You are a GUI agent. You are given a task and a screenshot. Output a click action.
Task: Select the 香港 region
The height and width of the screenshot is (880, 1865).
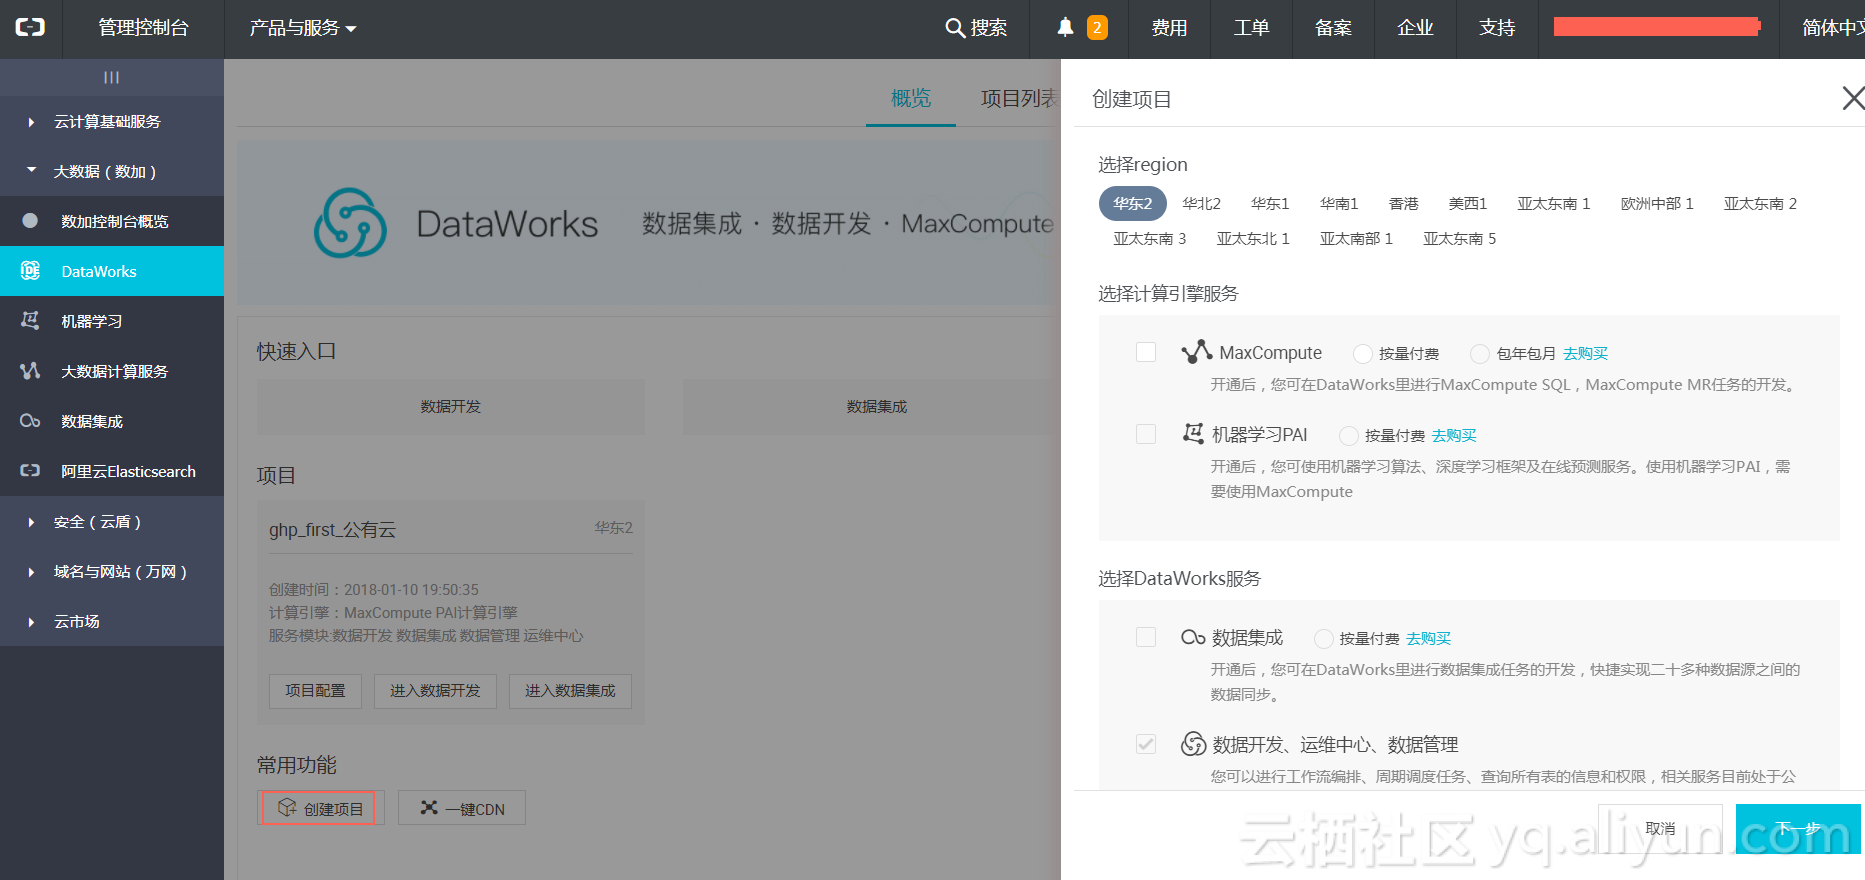pyautogui.click(x=1403, y=203)
